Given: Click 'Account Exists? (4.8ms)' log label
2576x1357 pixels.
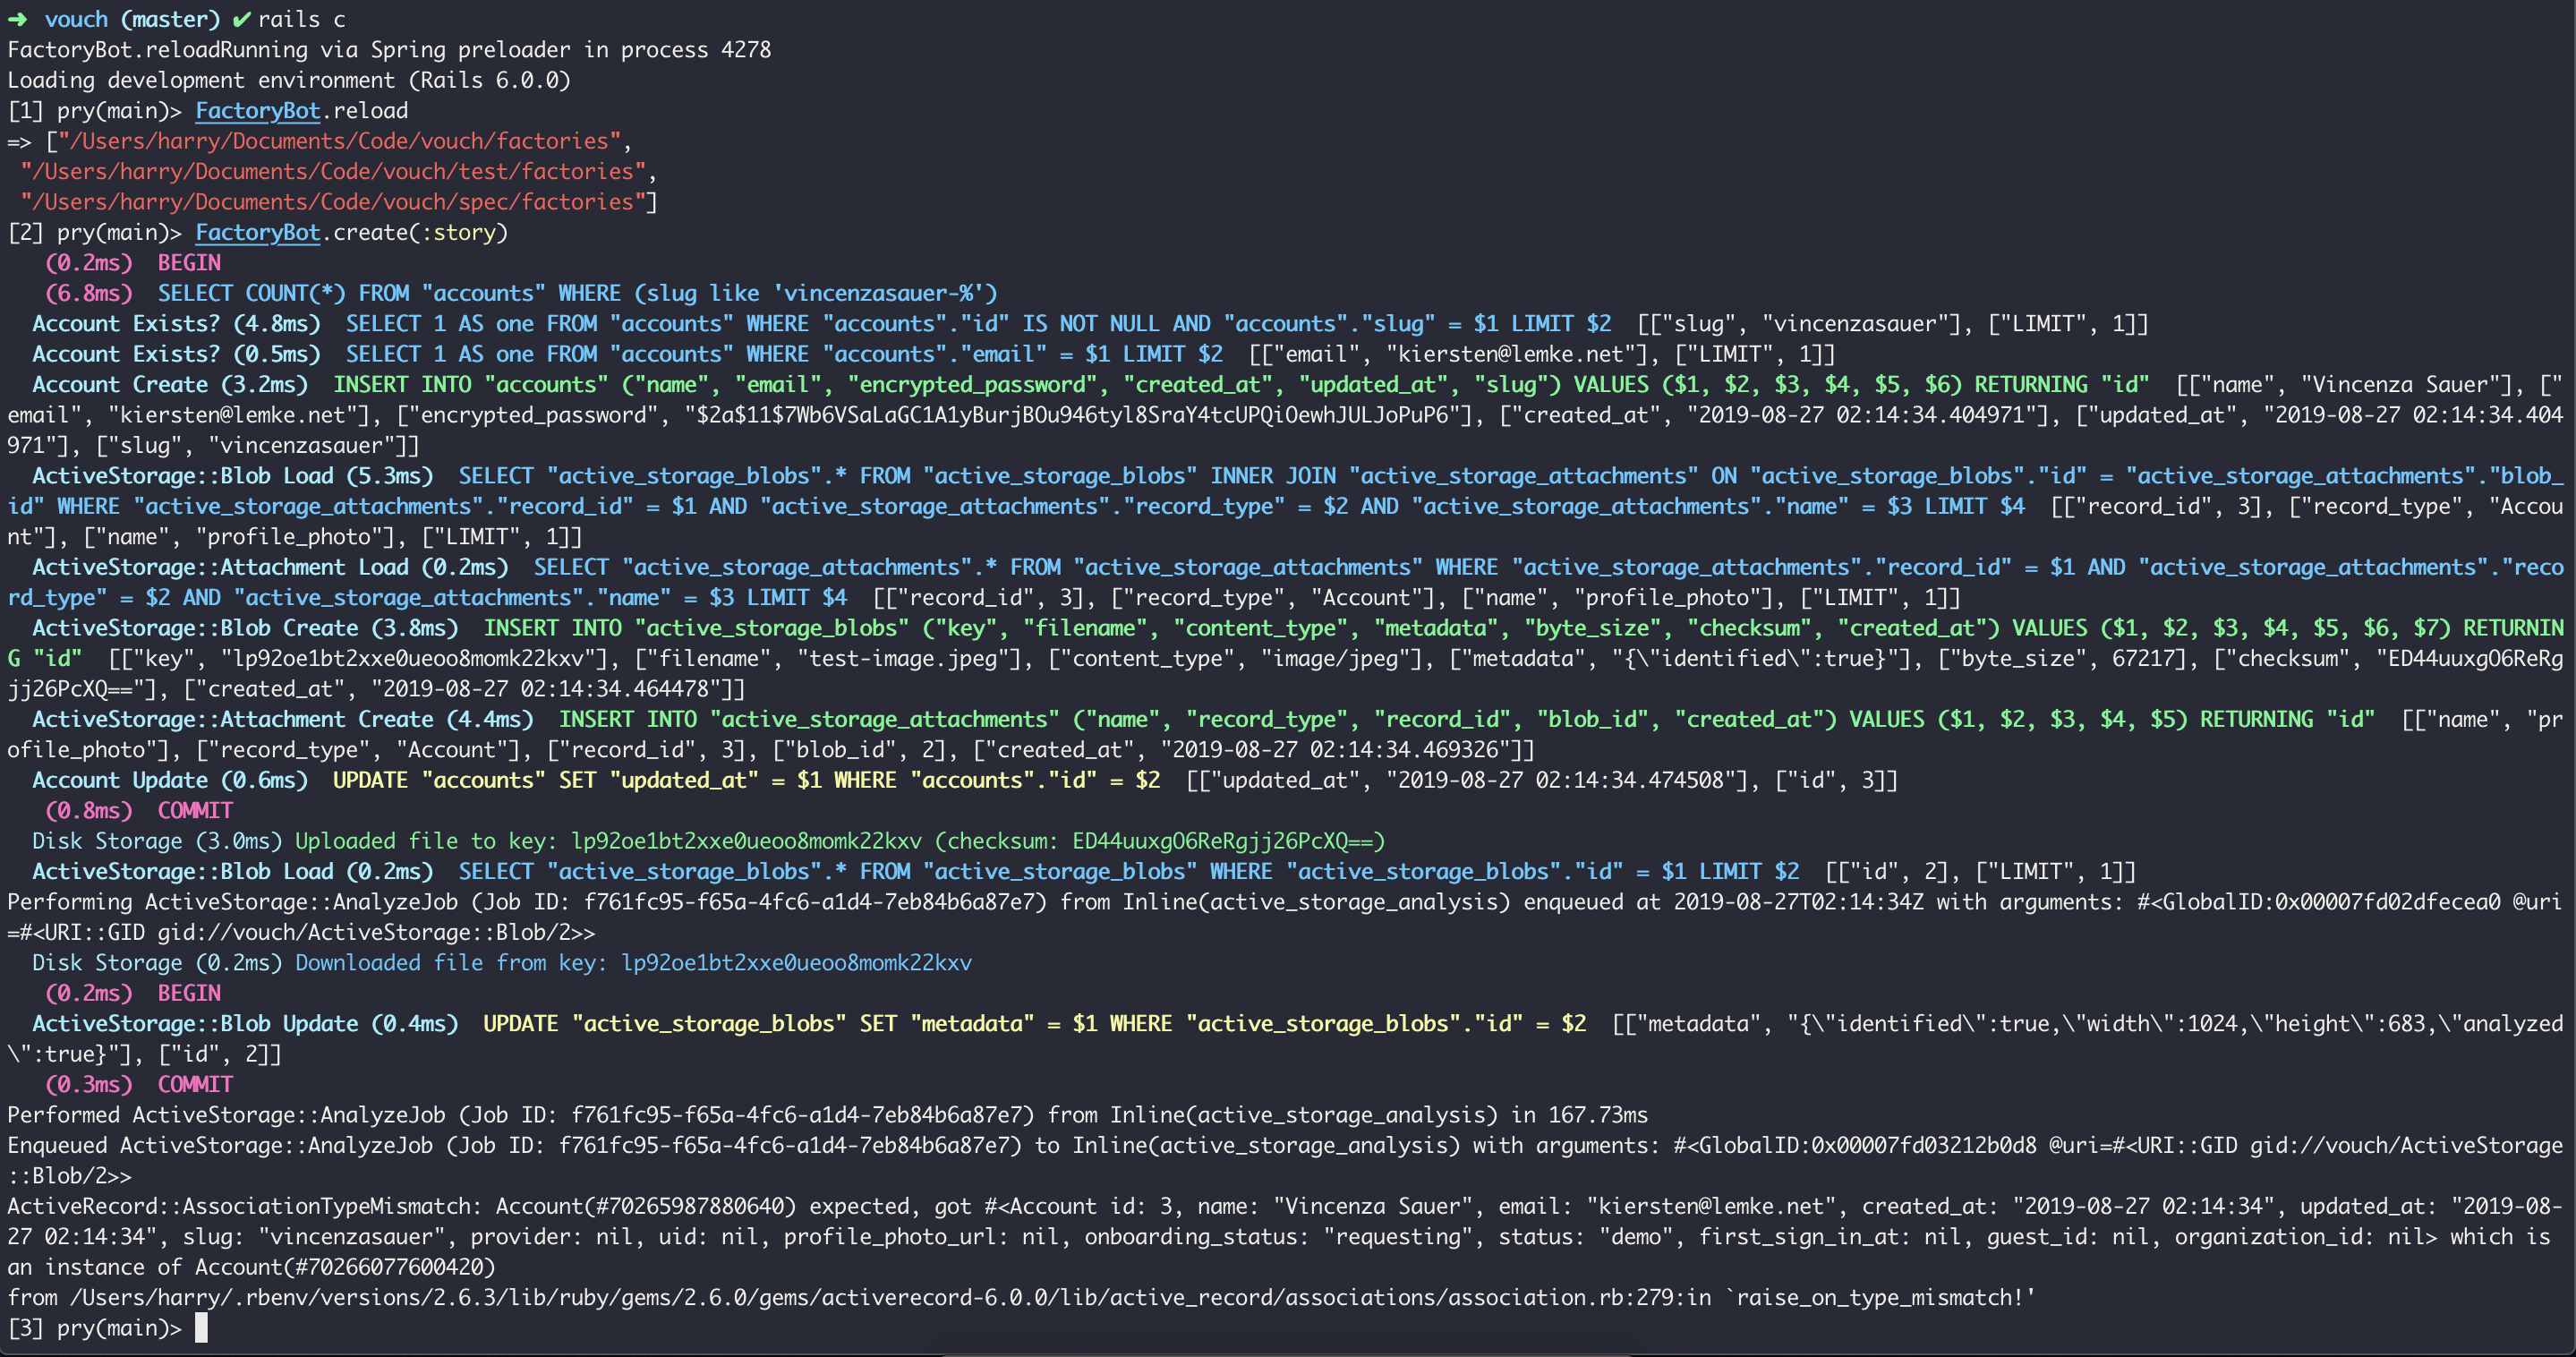Looking at the screenshot, I should [x=176, y=323].
